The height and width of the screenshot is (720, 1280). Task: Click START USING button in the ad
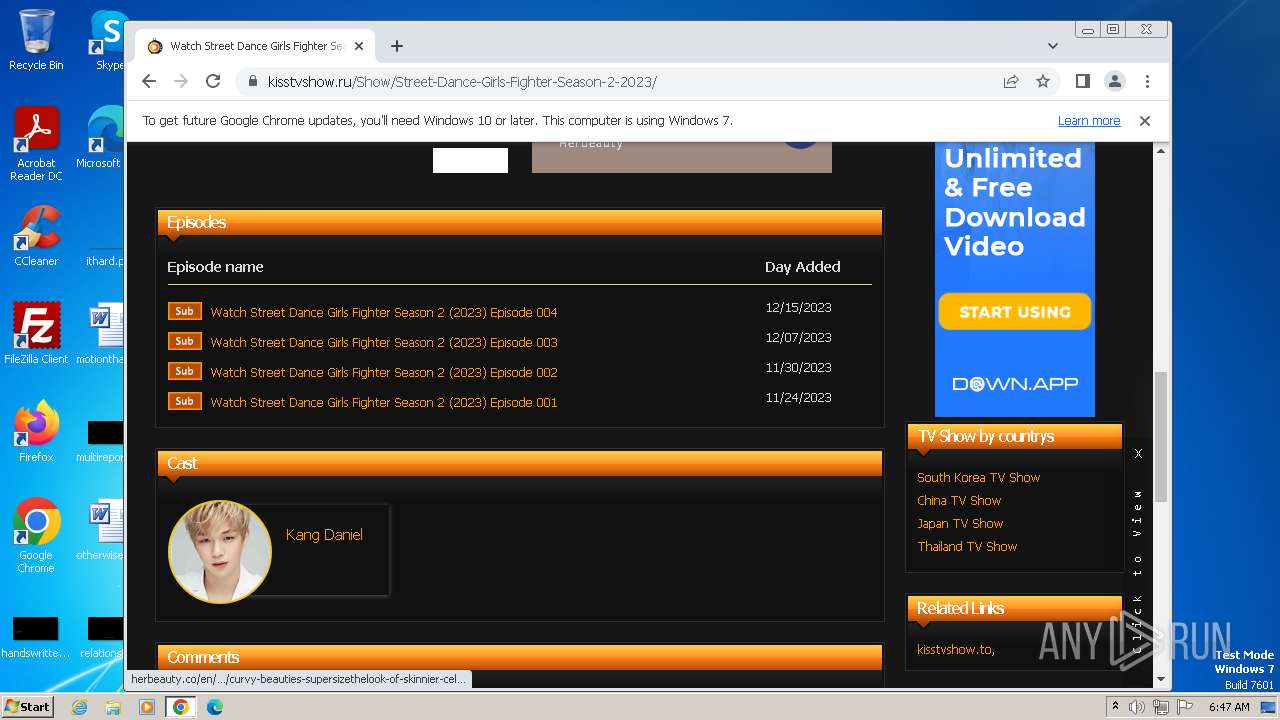(1015, 312)
